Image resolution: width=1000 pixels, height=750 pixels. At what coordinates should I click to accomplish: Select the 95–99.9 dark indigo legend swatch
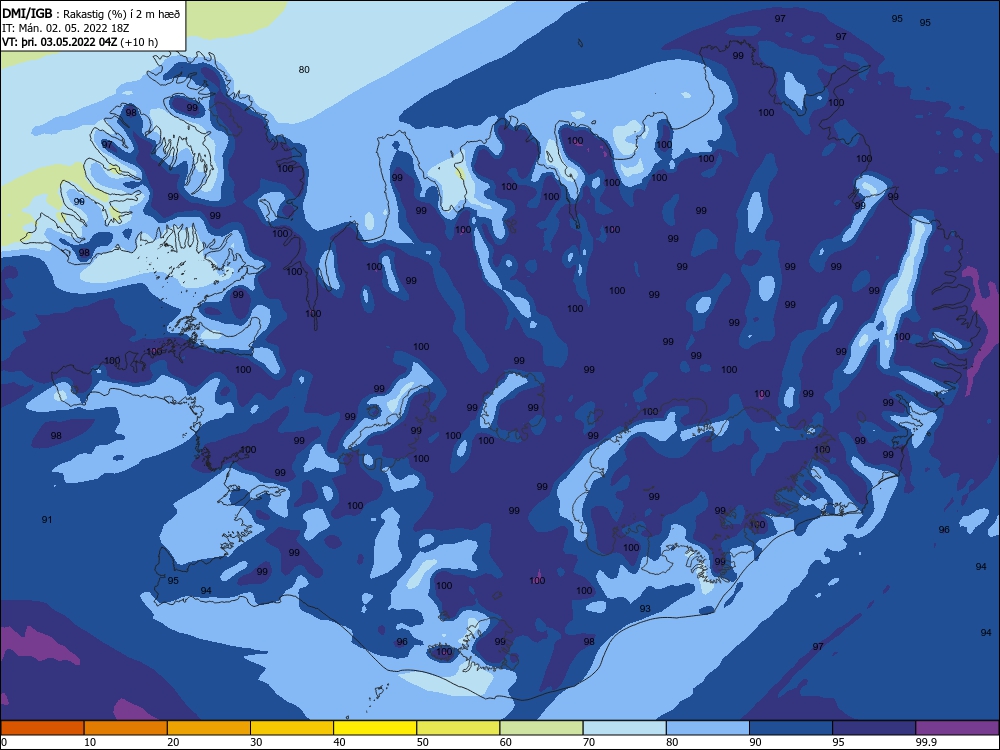[874, 728]
